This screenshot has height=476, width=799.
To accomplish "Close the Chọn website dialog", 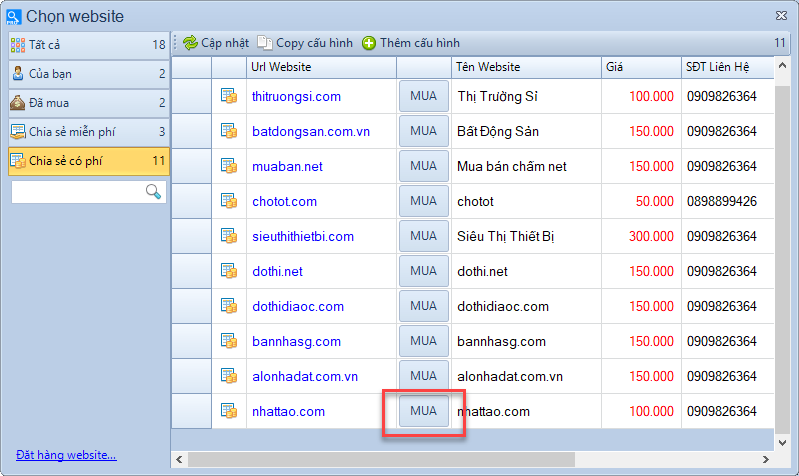I will click(781, 16).
